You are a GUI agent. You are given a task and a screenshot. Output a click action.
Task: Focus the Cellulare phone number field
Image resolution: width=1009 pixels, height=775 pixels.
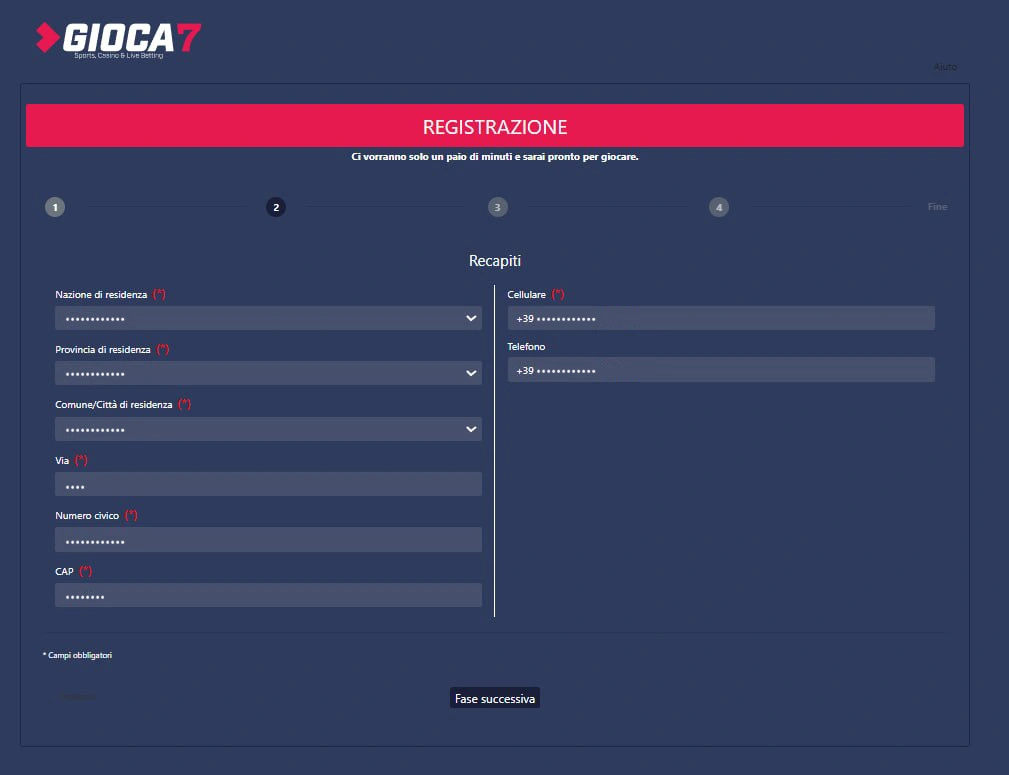tap(721, 318)
